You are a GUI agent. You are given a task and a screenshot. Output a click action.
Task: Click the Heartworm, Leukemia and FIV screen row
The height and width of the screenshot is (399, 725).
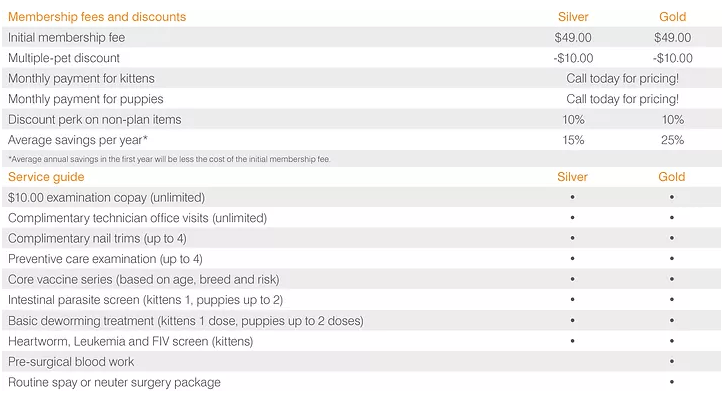coord(362,341)
